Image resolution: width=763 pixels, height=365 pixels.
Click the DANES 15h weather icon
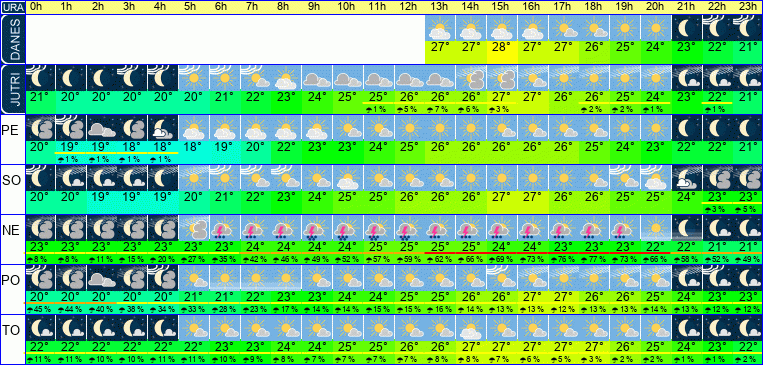501,28
